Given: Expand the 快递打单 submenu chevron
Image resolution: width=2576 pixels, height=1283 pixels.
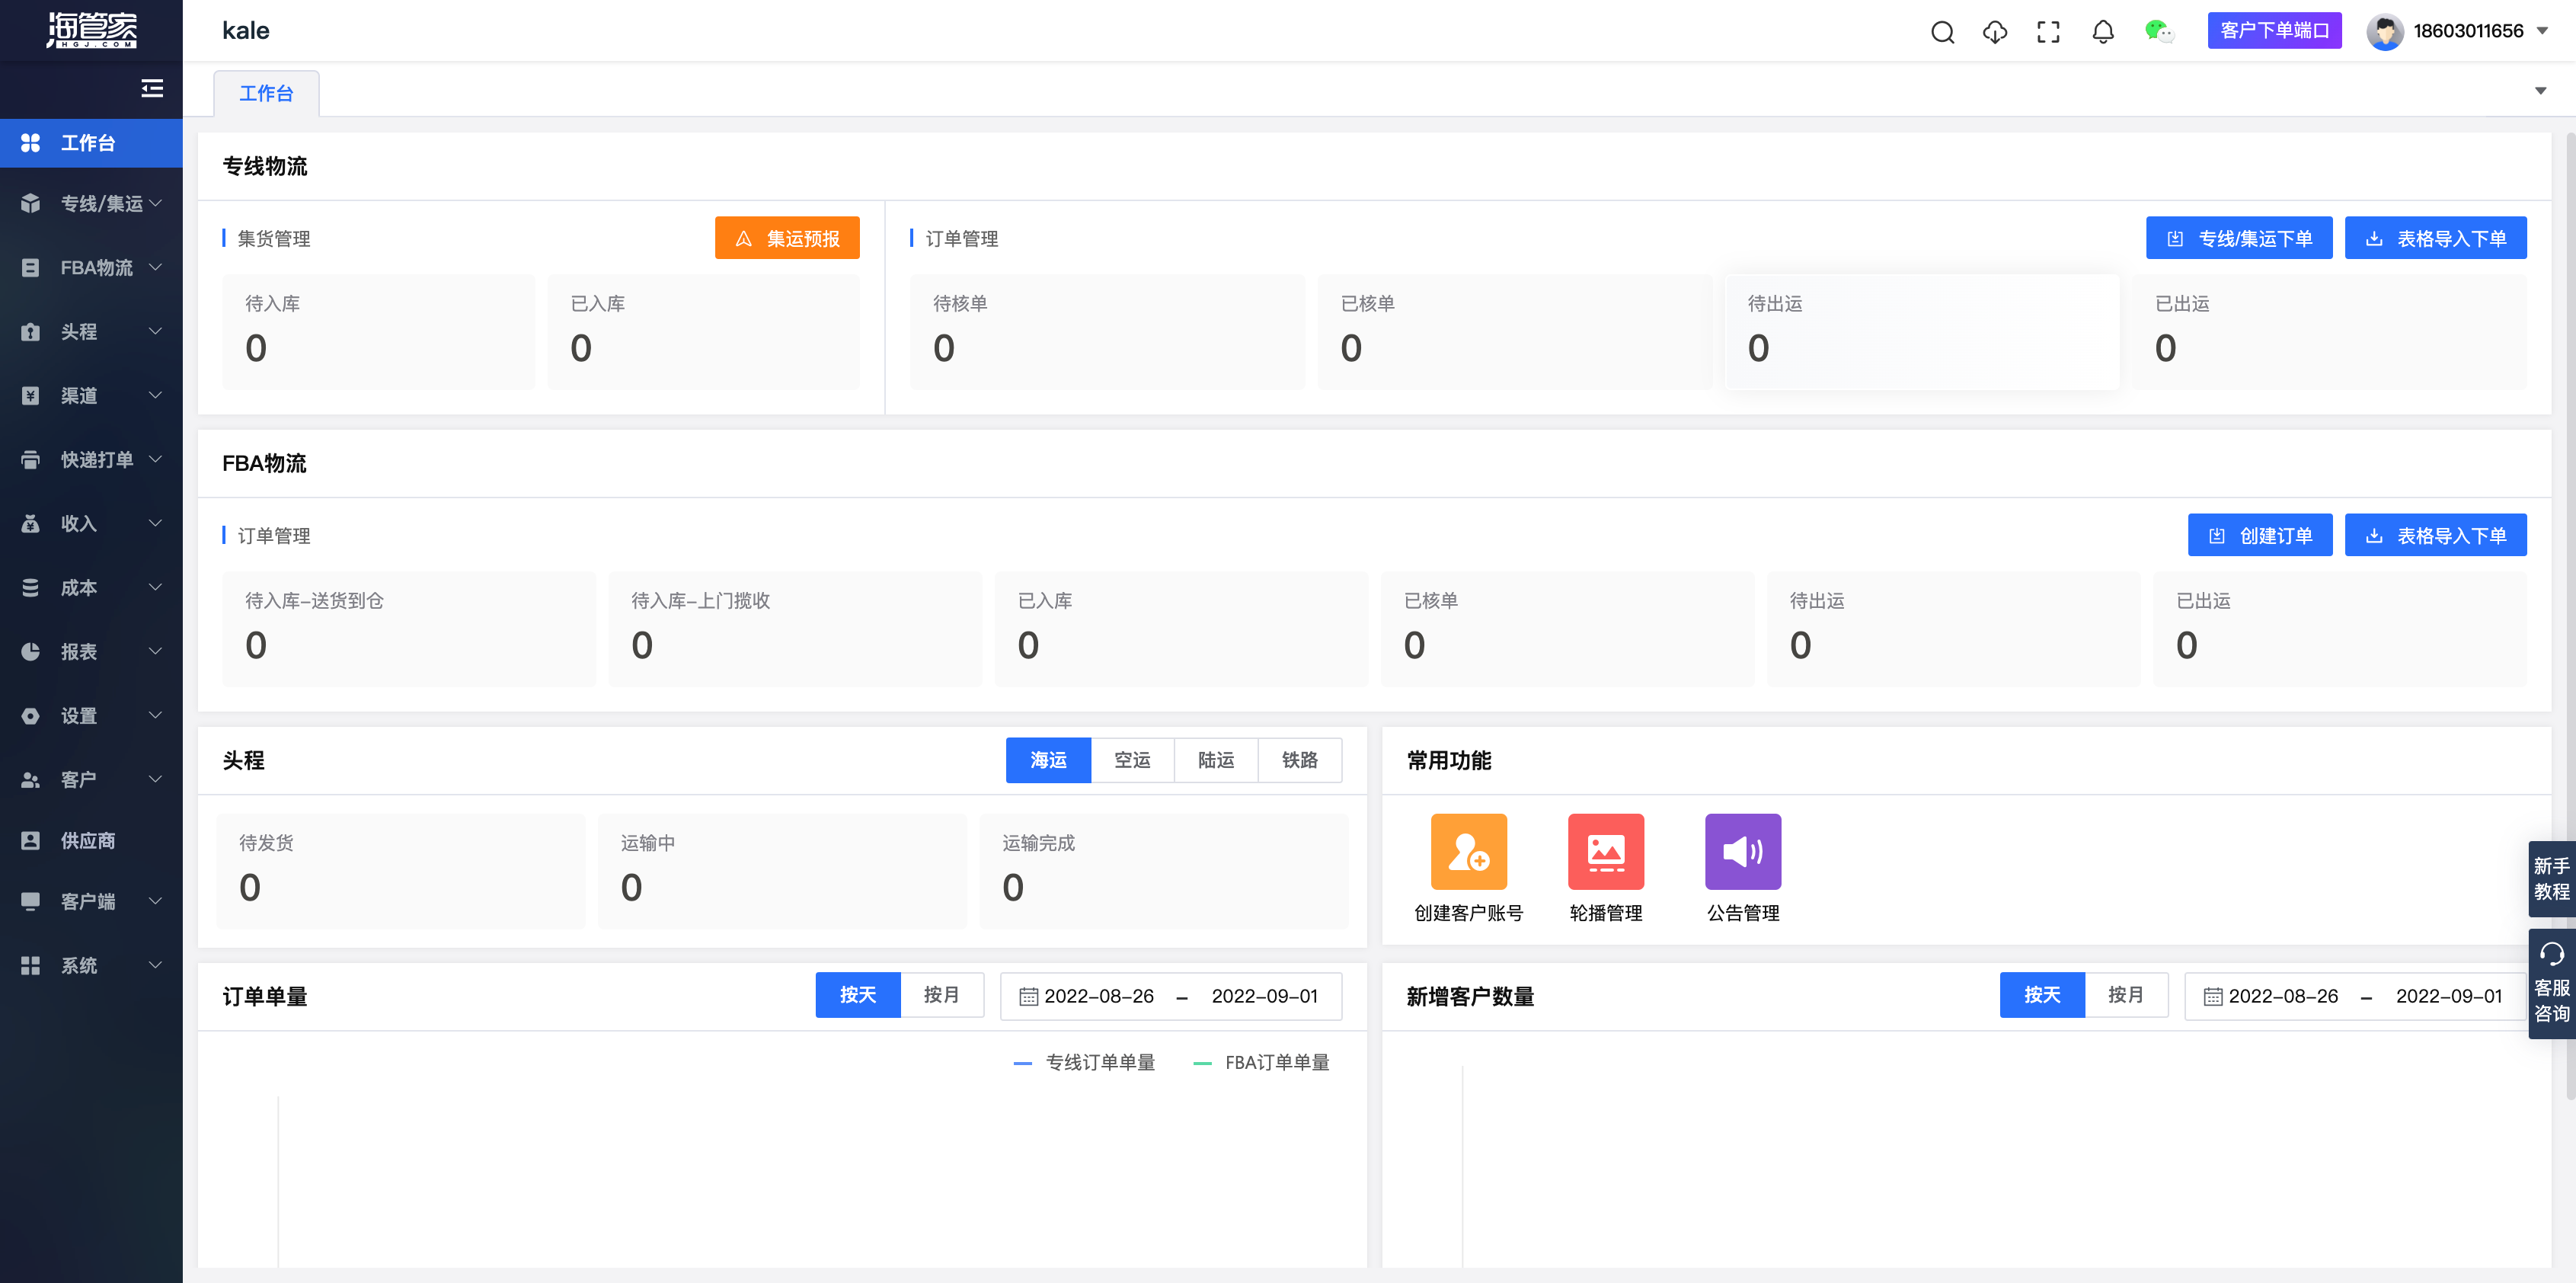Looking at the screenshot, I should 155,459.
